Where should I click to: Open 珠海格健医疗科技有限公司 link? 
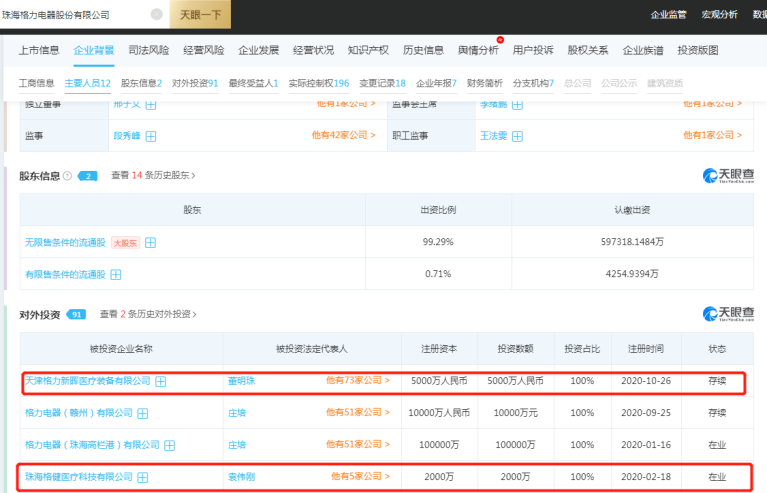click(79, 476)
